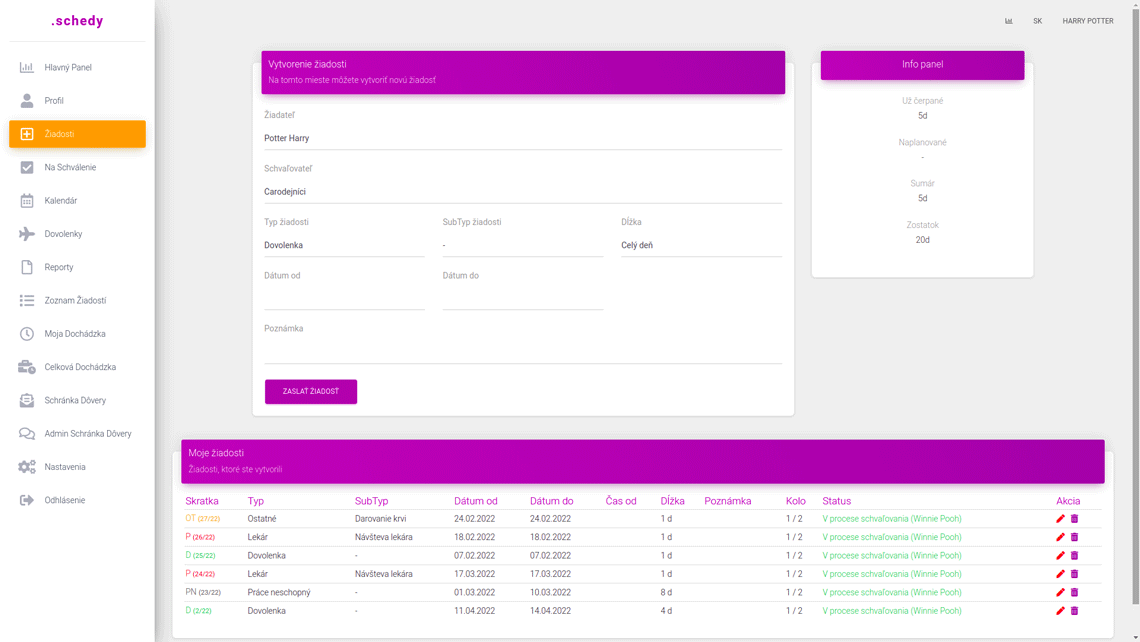Click the Odhlásenie logout icon
Viewport: 1140px width, 642px height.
27,500
